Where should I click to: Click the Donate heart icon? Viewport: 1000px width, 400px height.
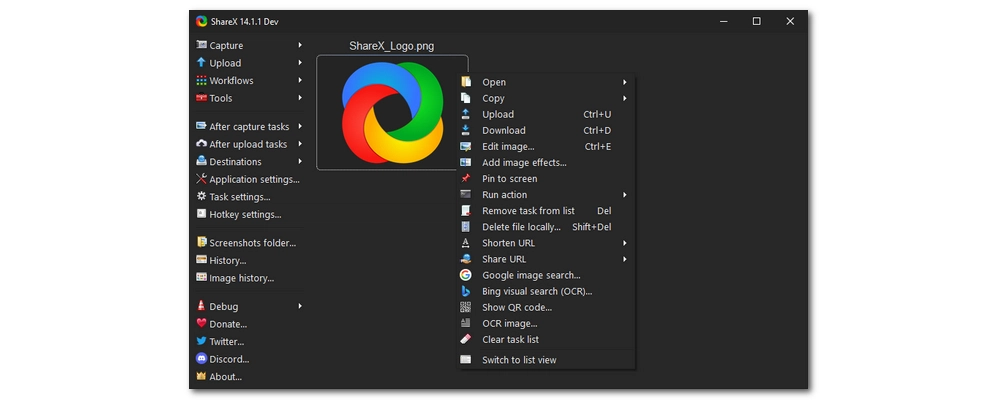coord(201,324)
